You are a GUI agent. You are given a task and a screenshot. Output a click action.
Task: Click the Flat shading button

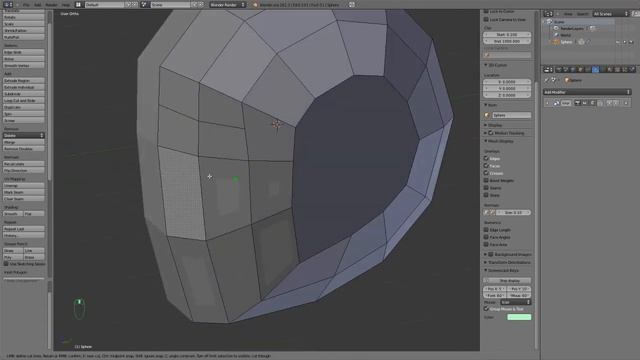[34, 214]
